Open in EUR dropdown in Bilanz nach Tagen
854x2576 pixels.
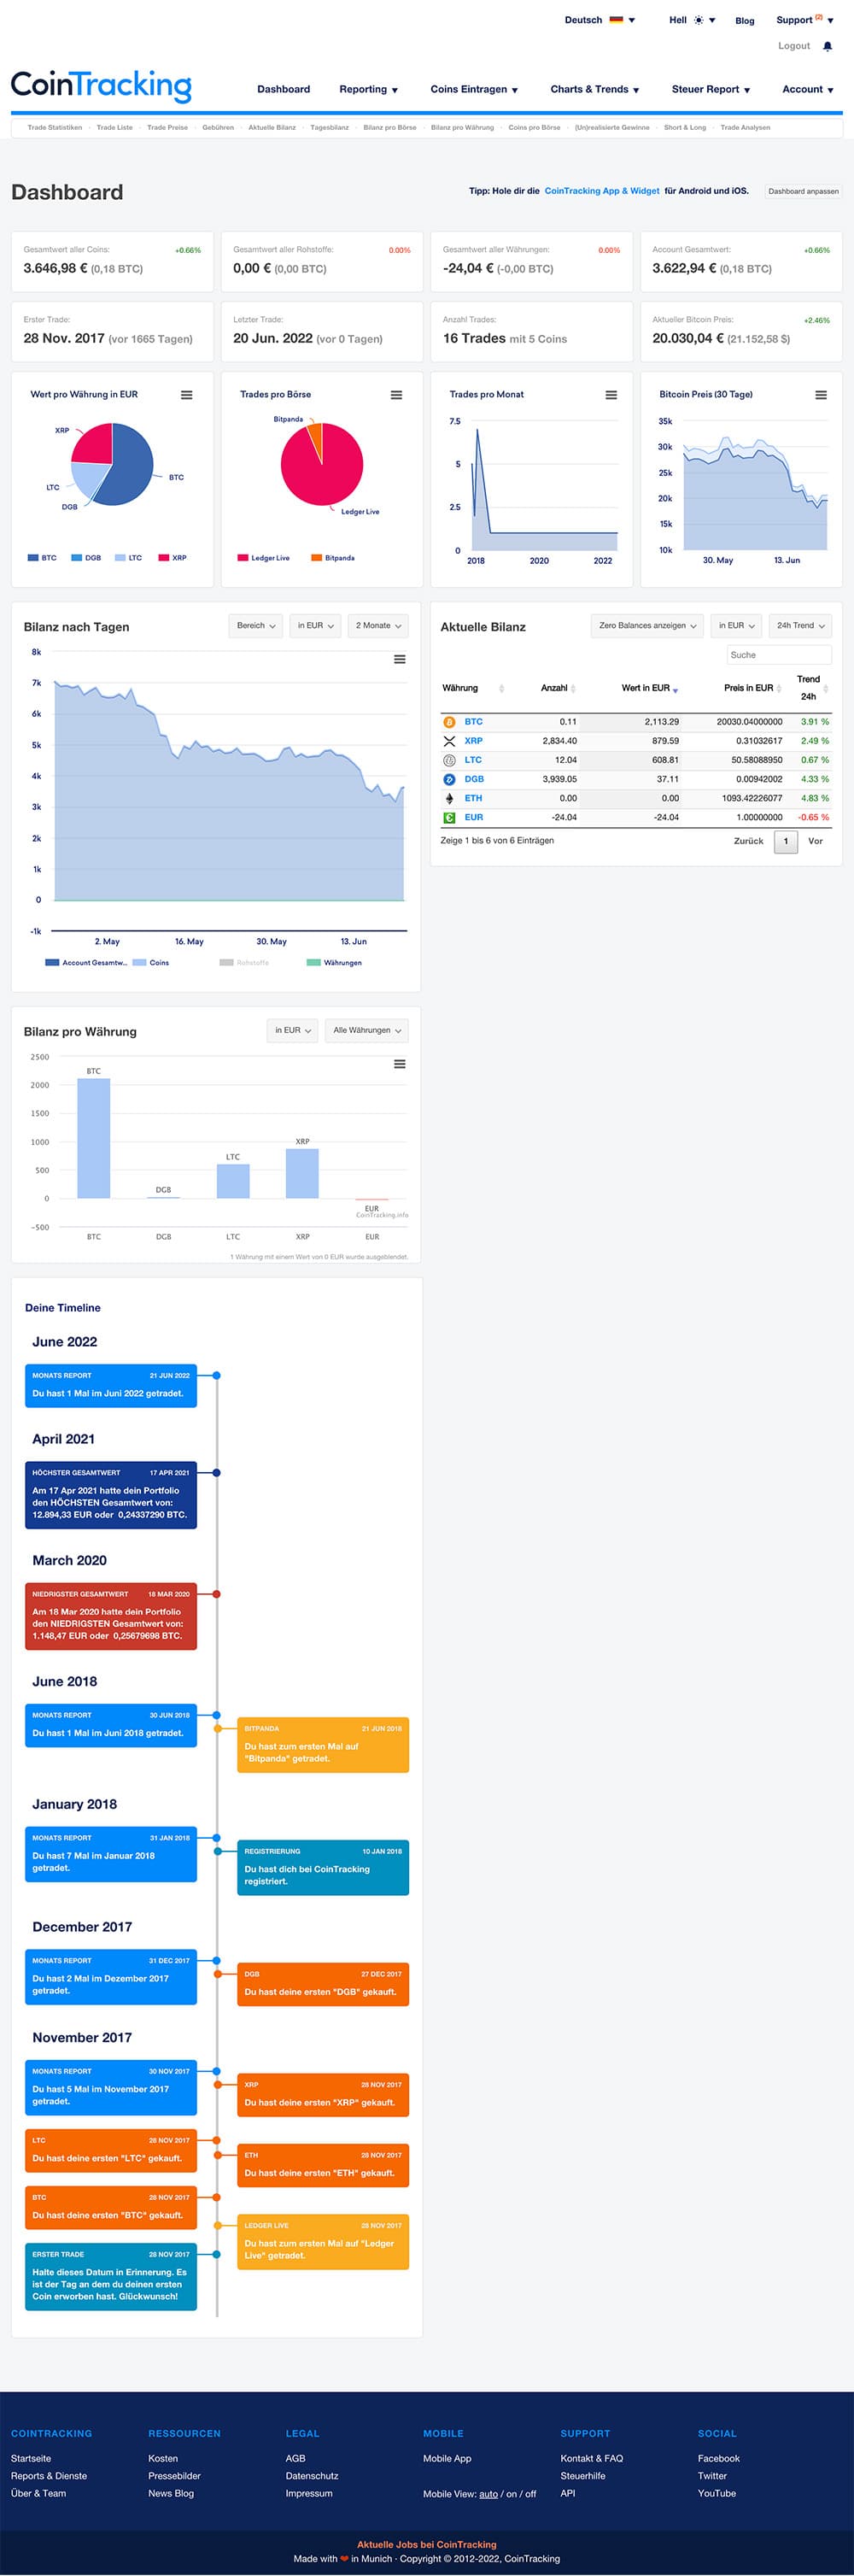coord(315,626)
